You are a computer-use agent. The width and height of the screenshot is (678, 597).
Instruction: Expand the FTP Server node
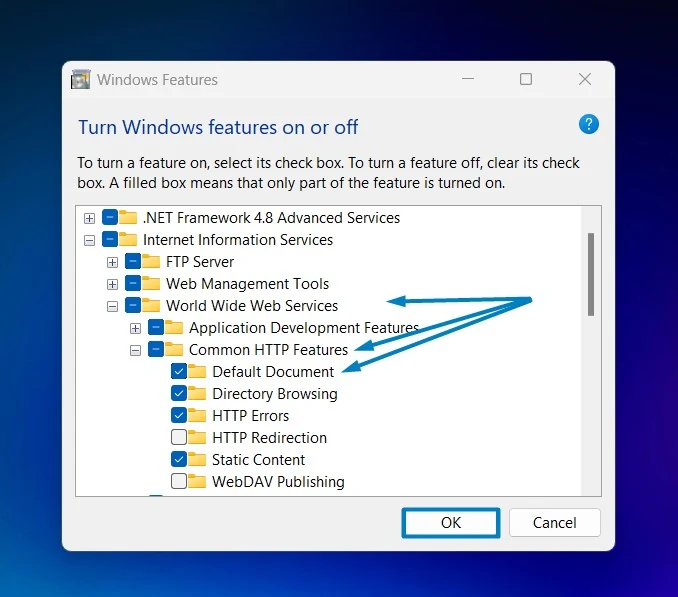click(112, 262)
